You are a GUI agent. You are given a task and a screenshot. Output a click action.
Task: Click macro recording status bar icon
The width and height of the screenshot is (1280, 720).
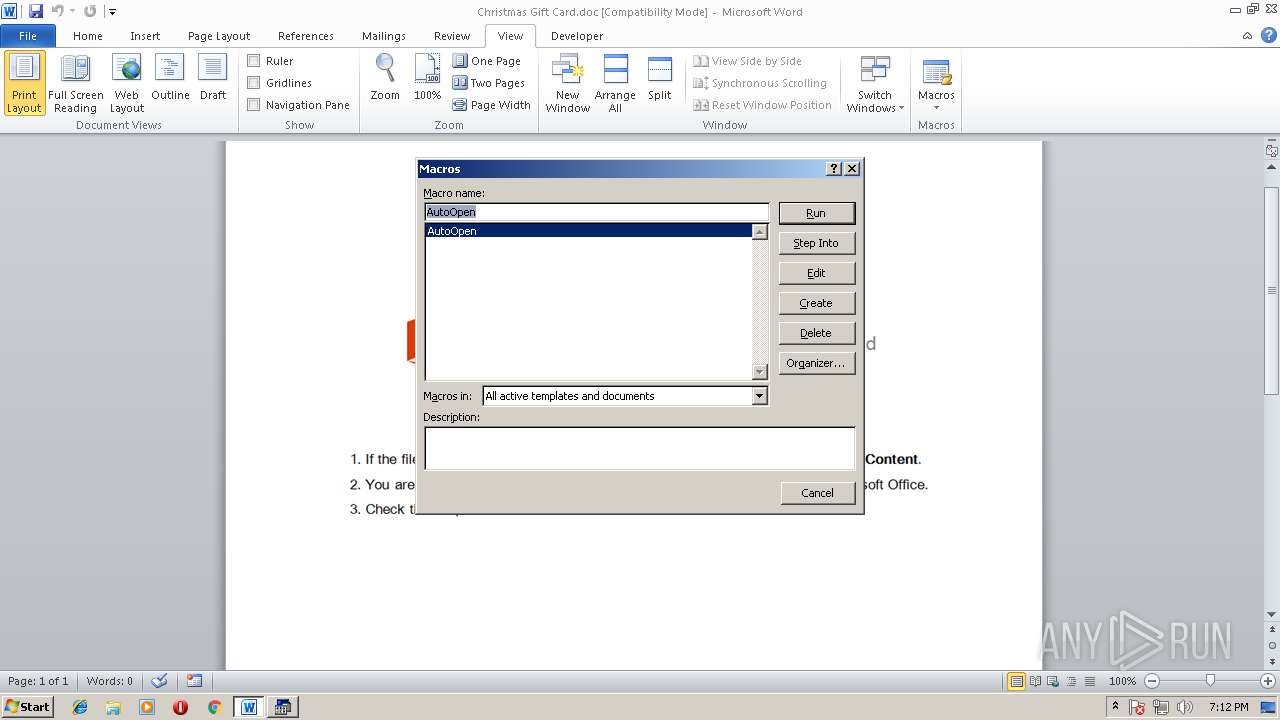pos(194,681)
